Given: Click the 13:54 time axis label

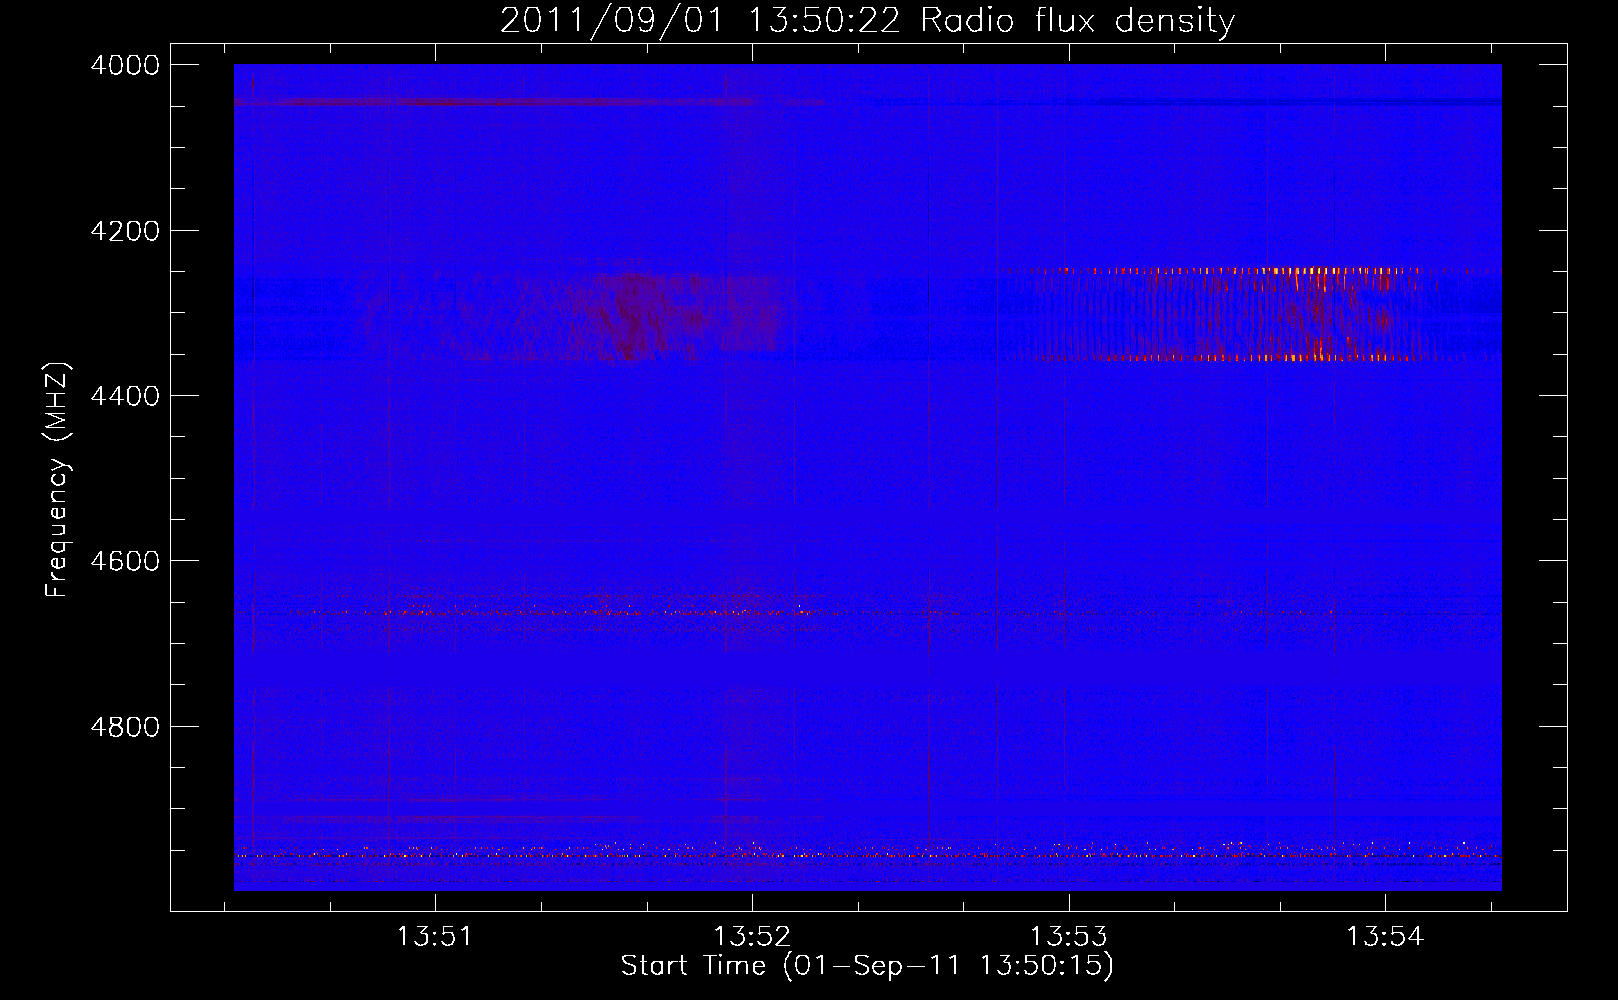Looking at the screenshot, I should (1385, 937).
